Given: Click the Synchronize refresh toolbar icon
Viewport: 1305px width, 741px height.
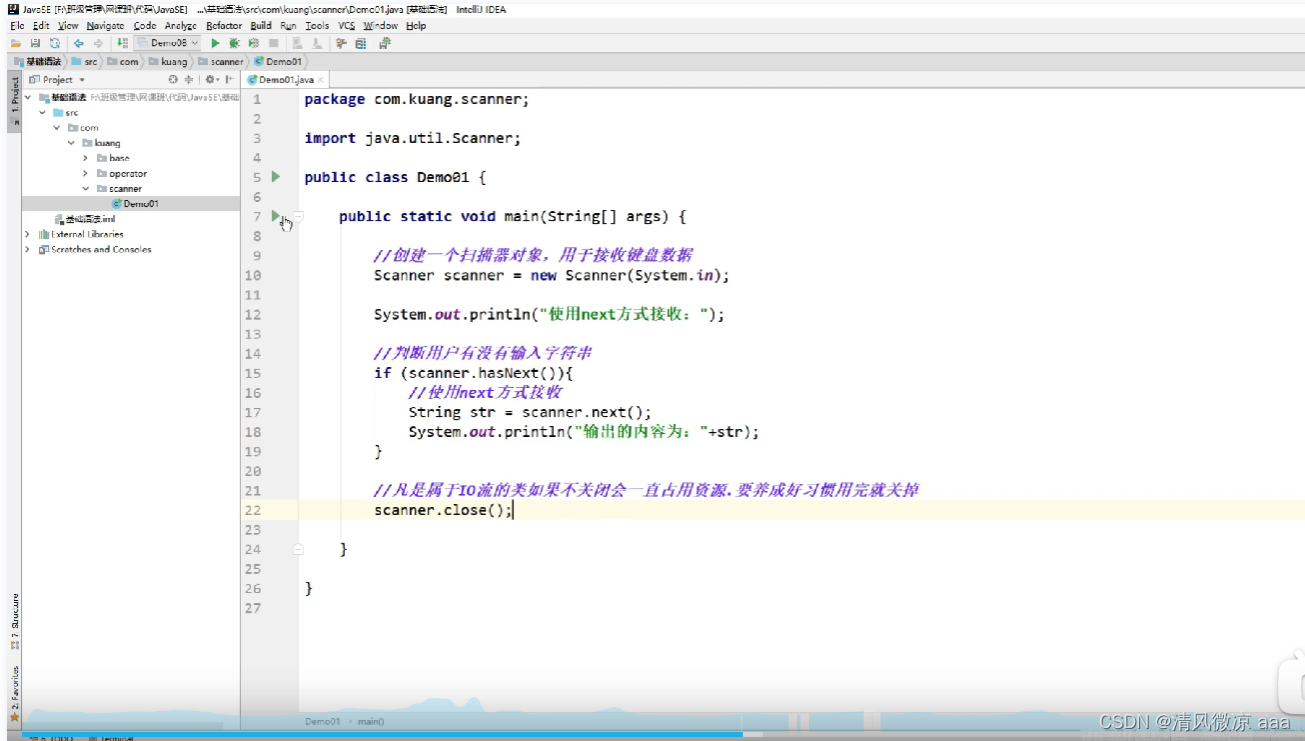Looking at the screenshot, I should click(x=55, y=43).
